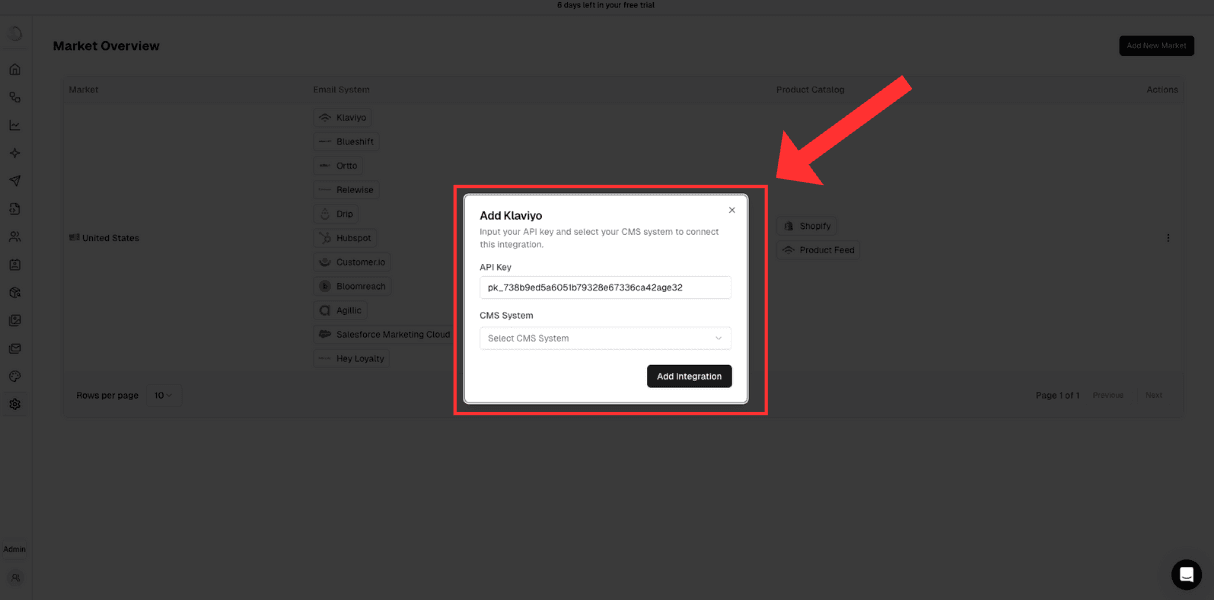This screenshot has width=1214, height=600.
Task: Click the home icon in the sidebar
Action: tap(15, 69)
